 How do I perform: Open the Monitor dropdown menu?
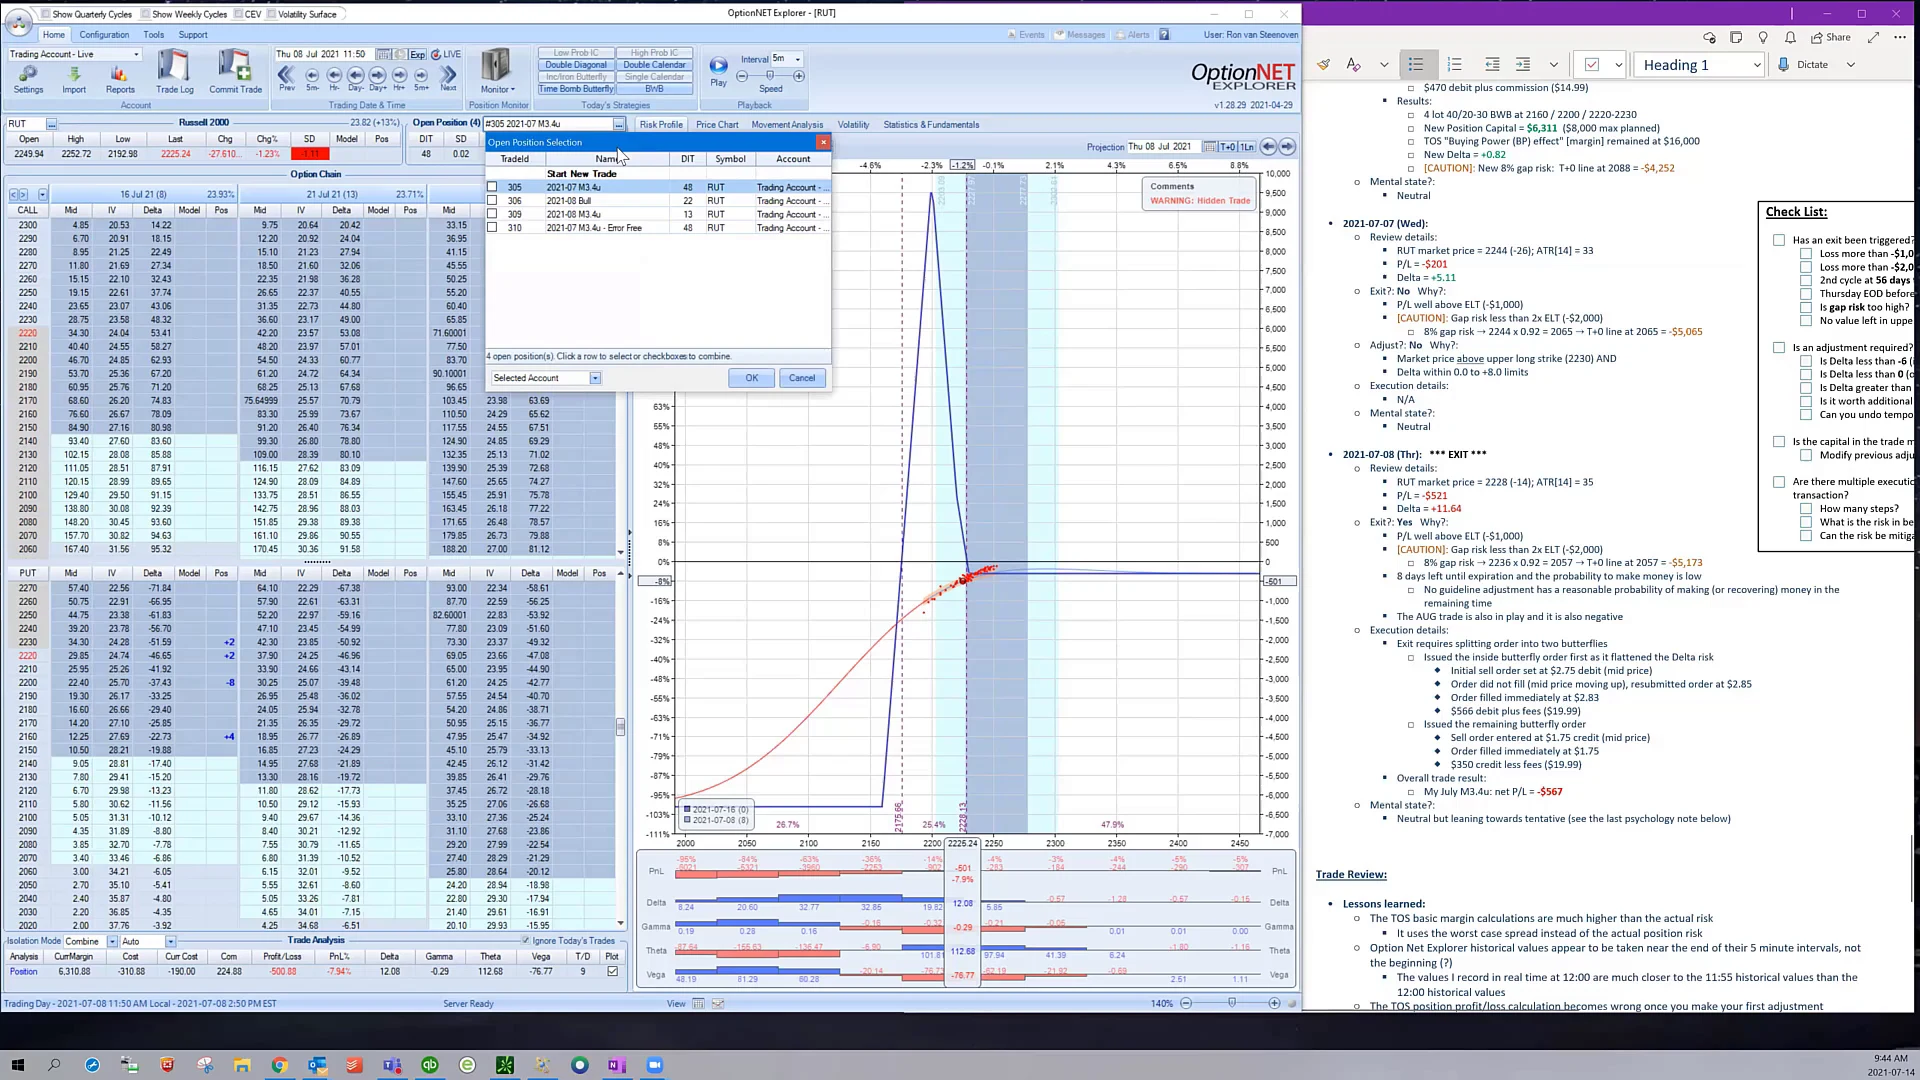[497, 89]
